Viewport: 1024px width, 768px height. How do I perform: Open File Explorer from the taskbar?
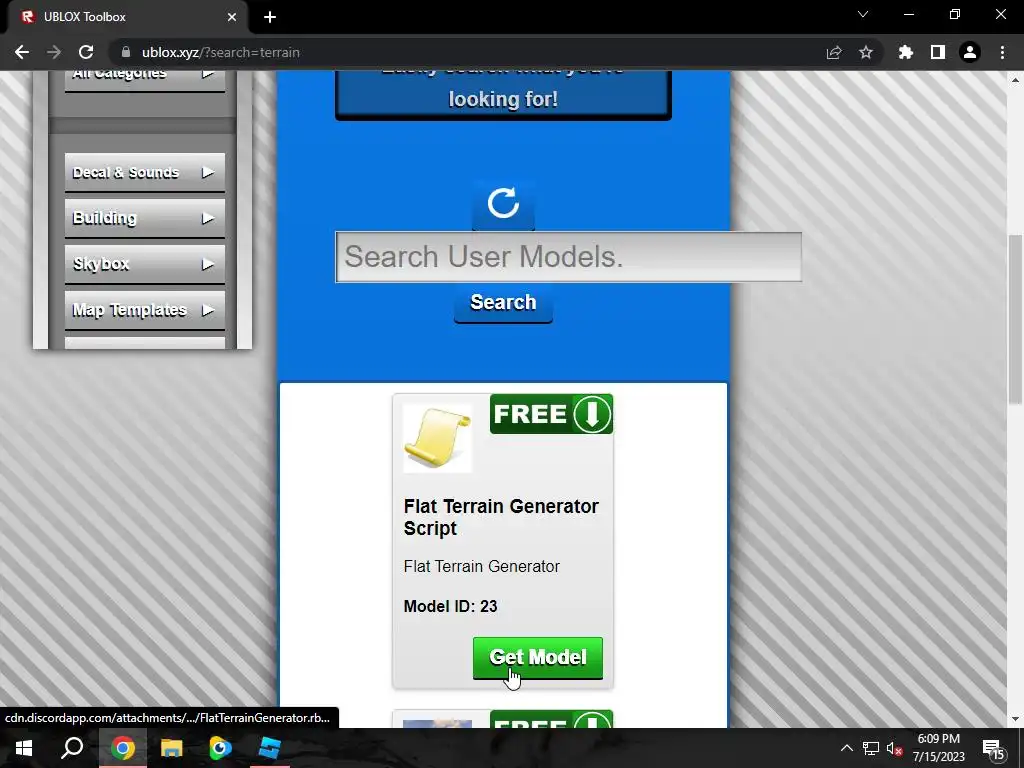pos(171,748)
